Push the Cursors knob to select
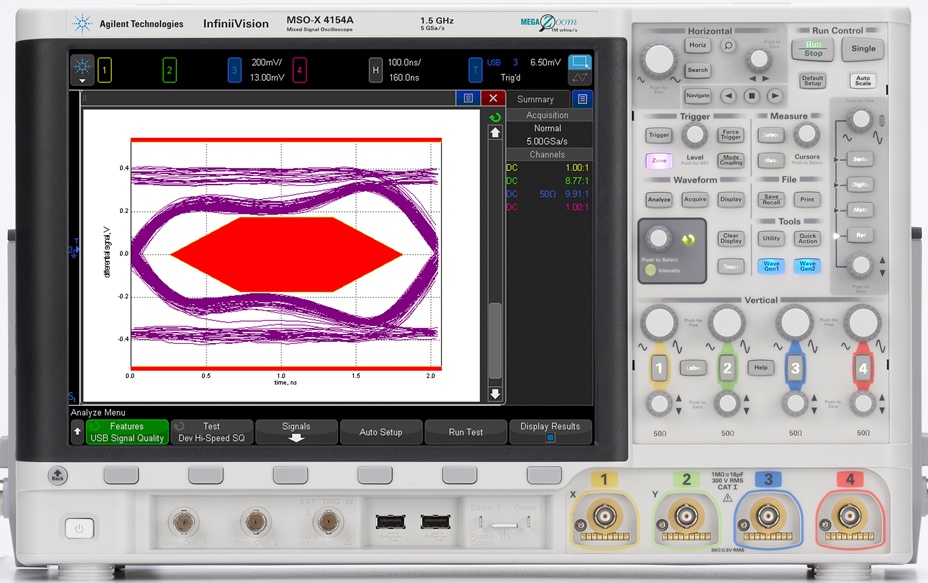 tap(806, 135)
